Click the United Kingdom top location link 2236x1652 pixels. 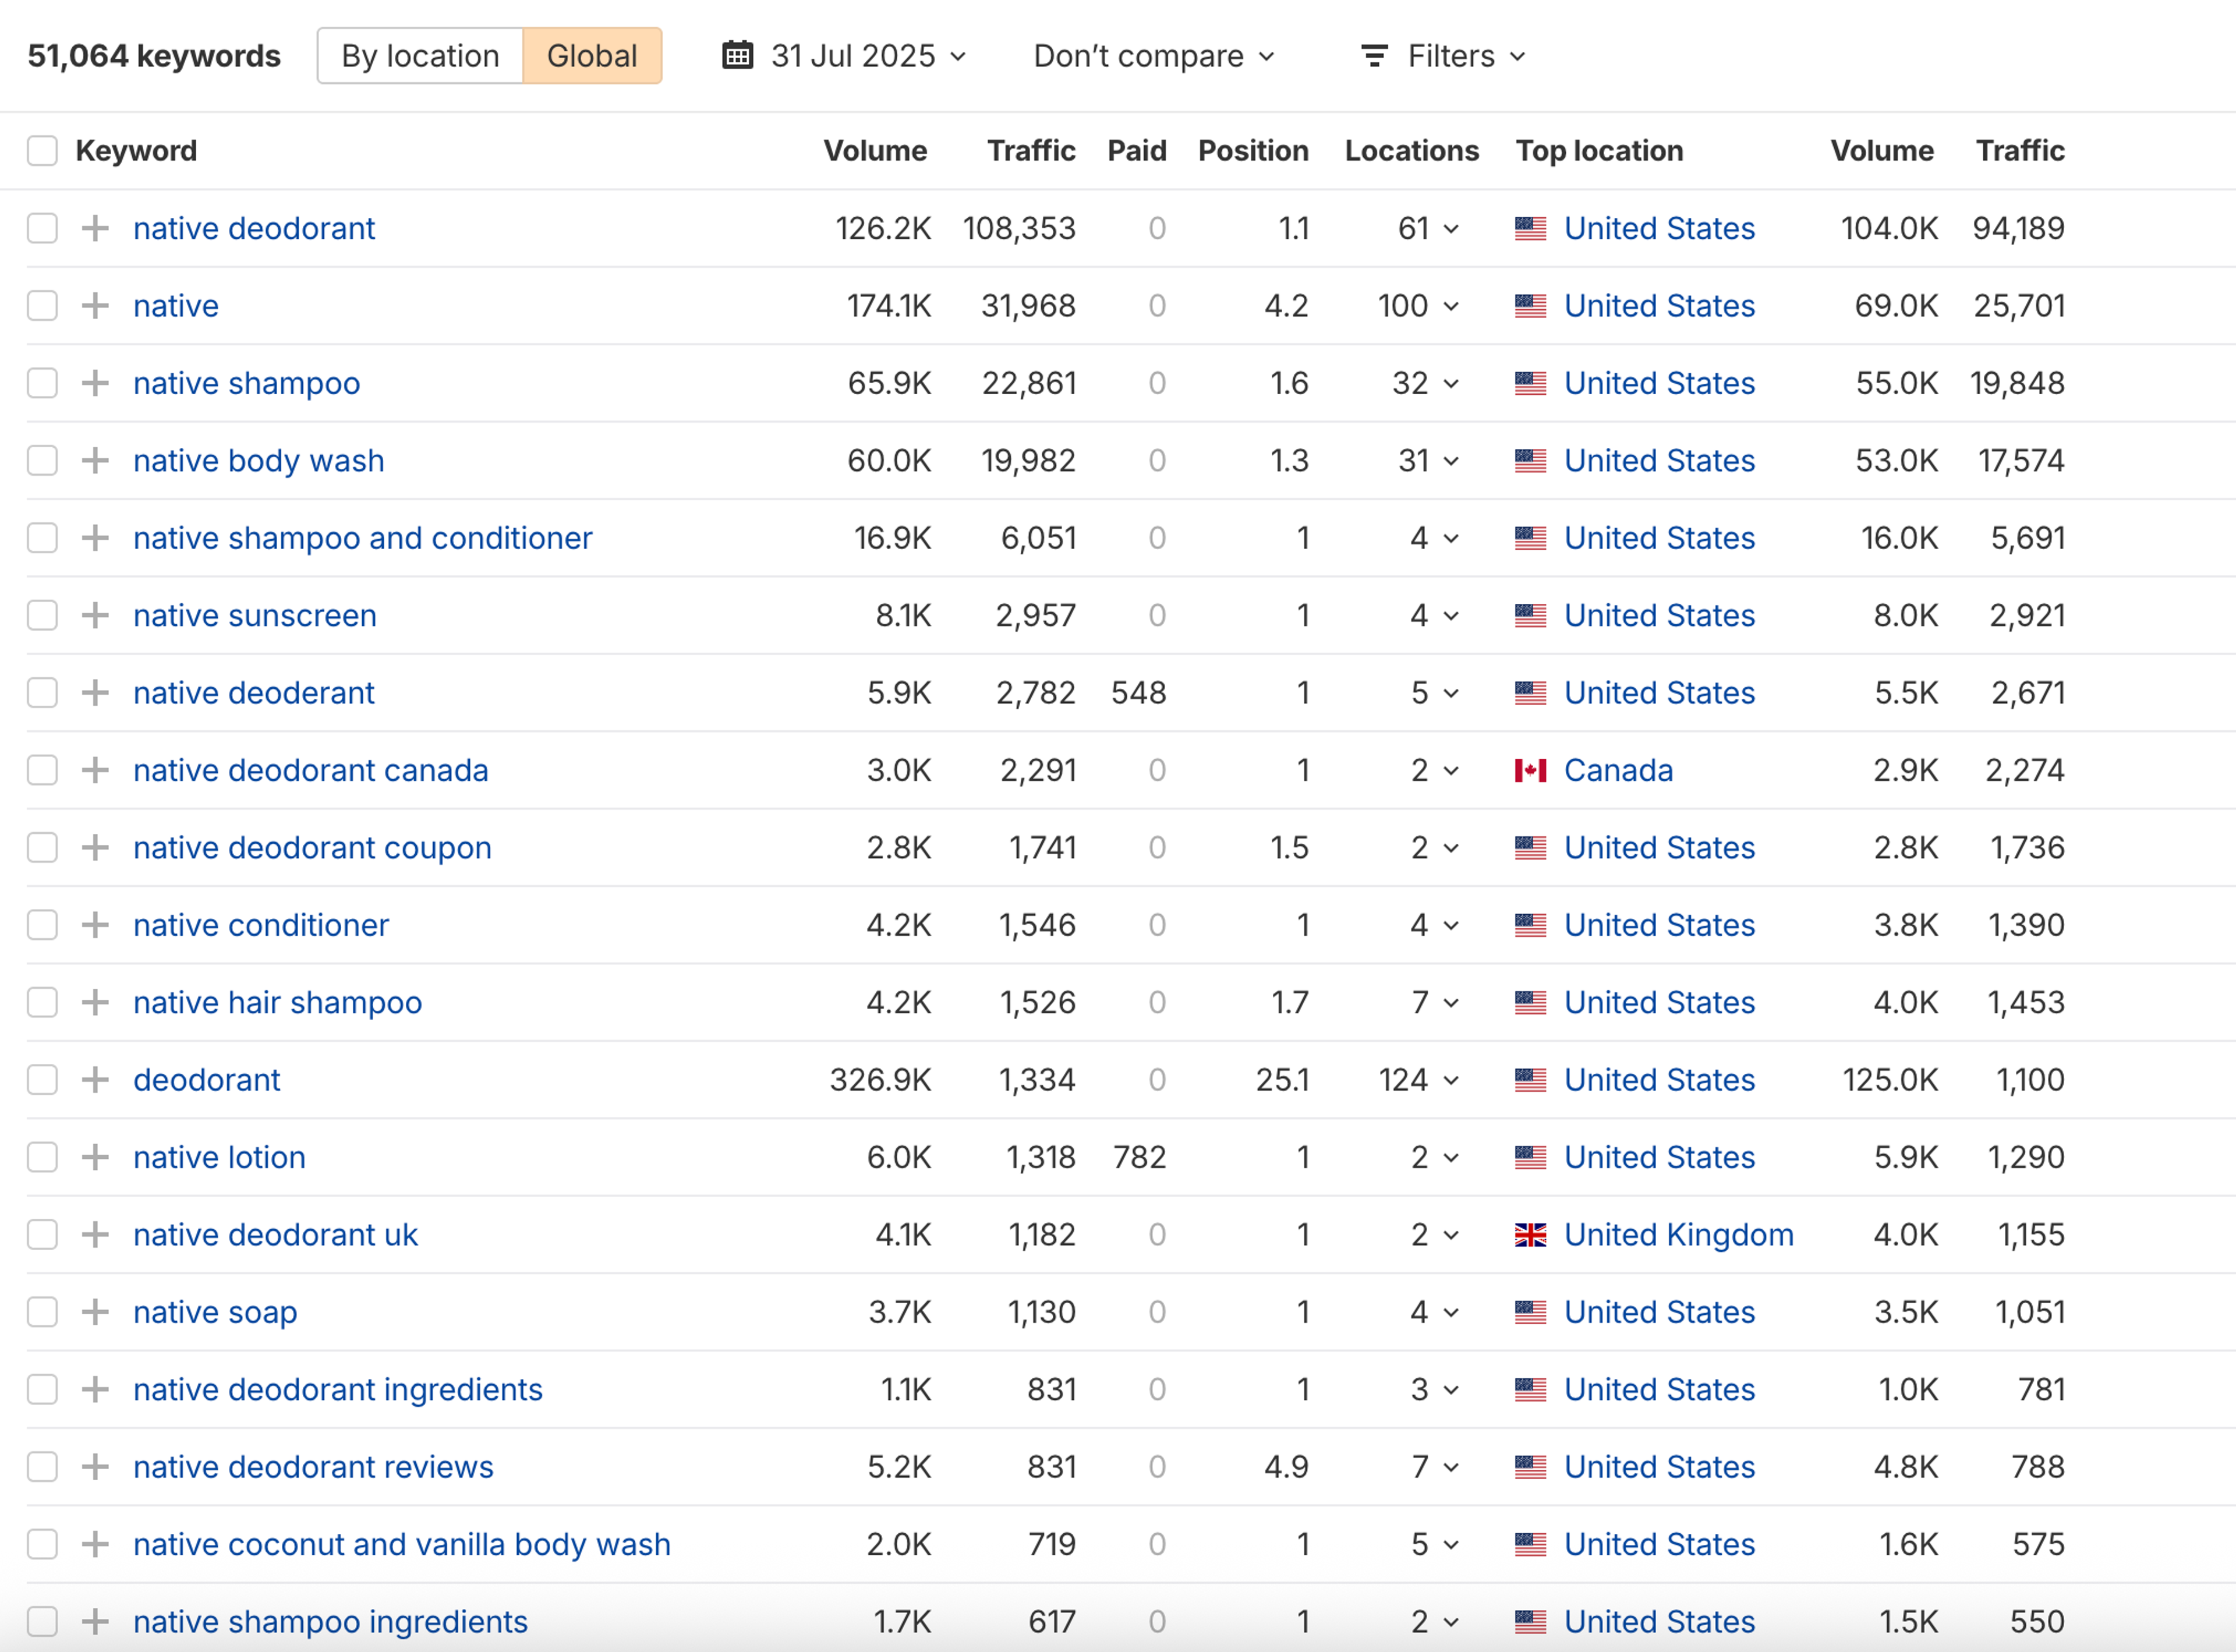(x=1678, y=1235)
